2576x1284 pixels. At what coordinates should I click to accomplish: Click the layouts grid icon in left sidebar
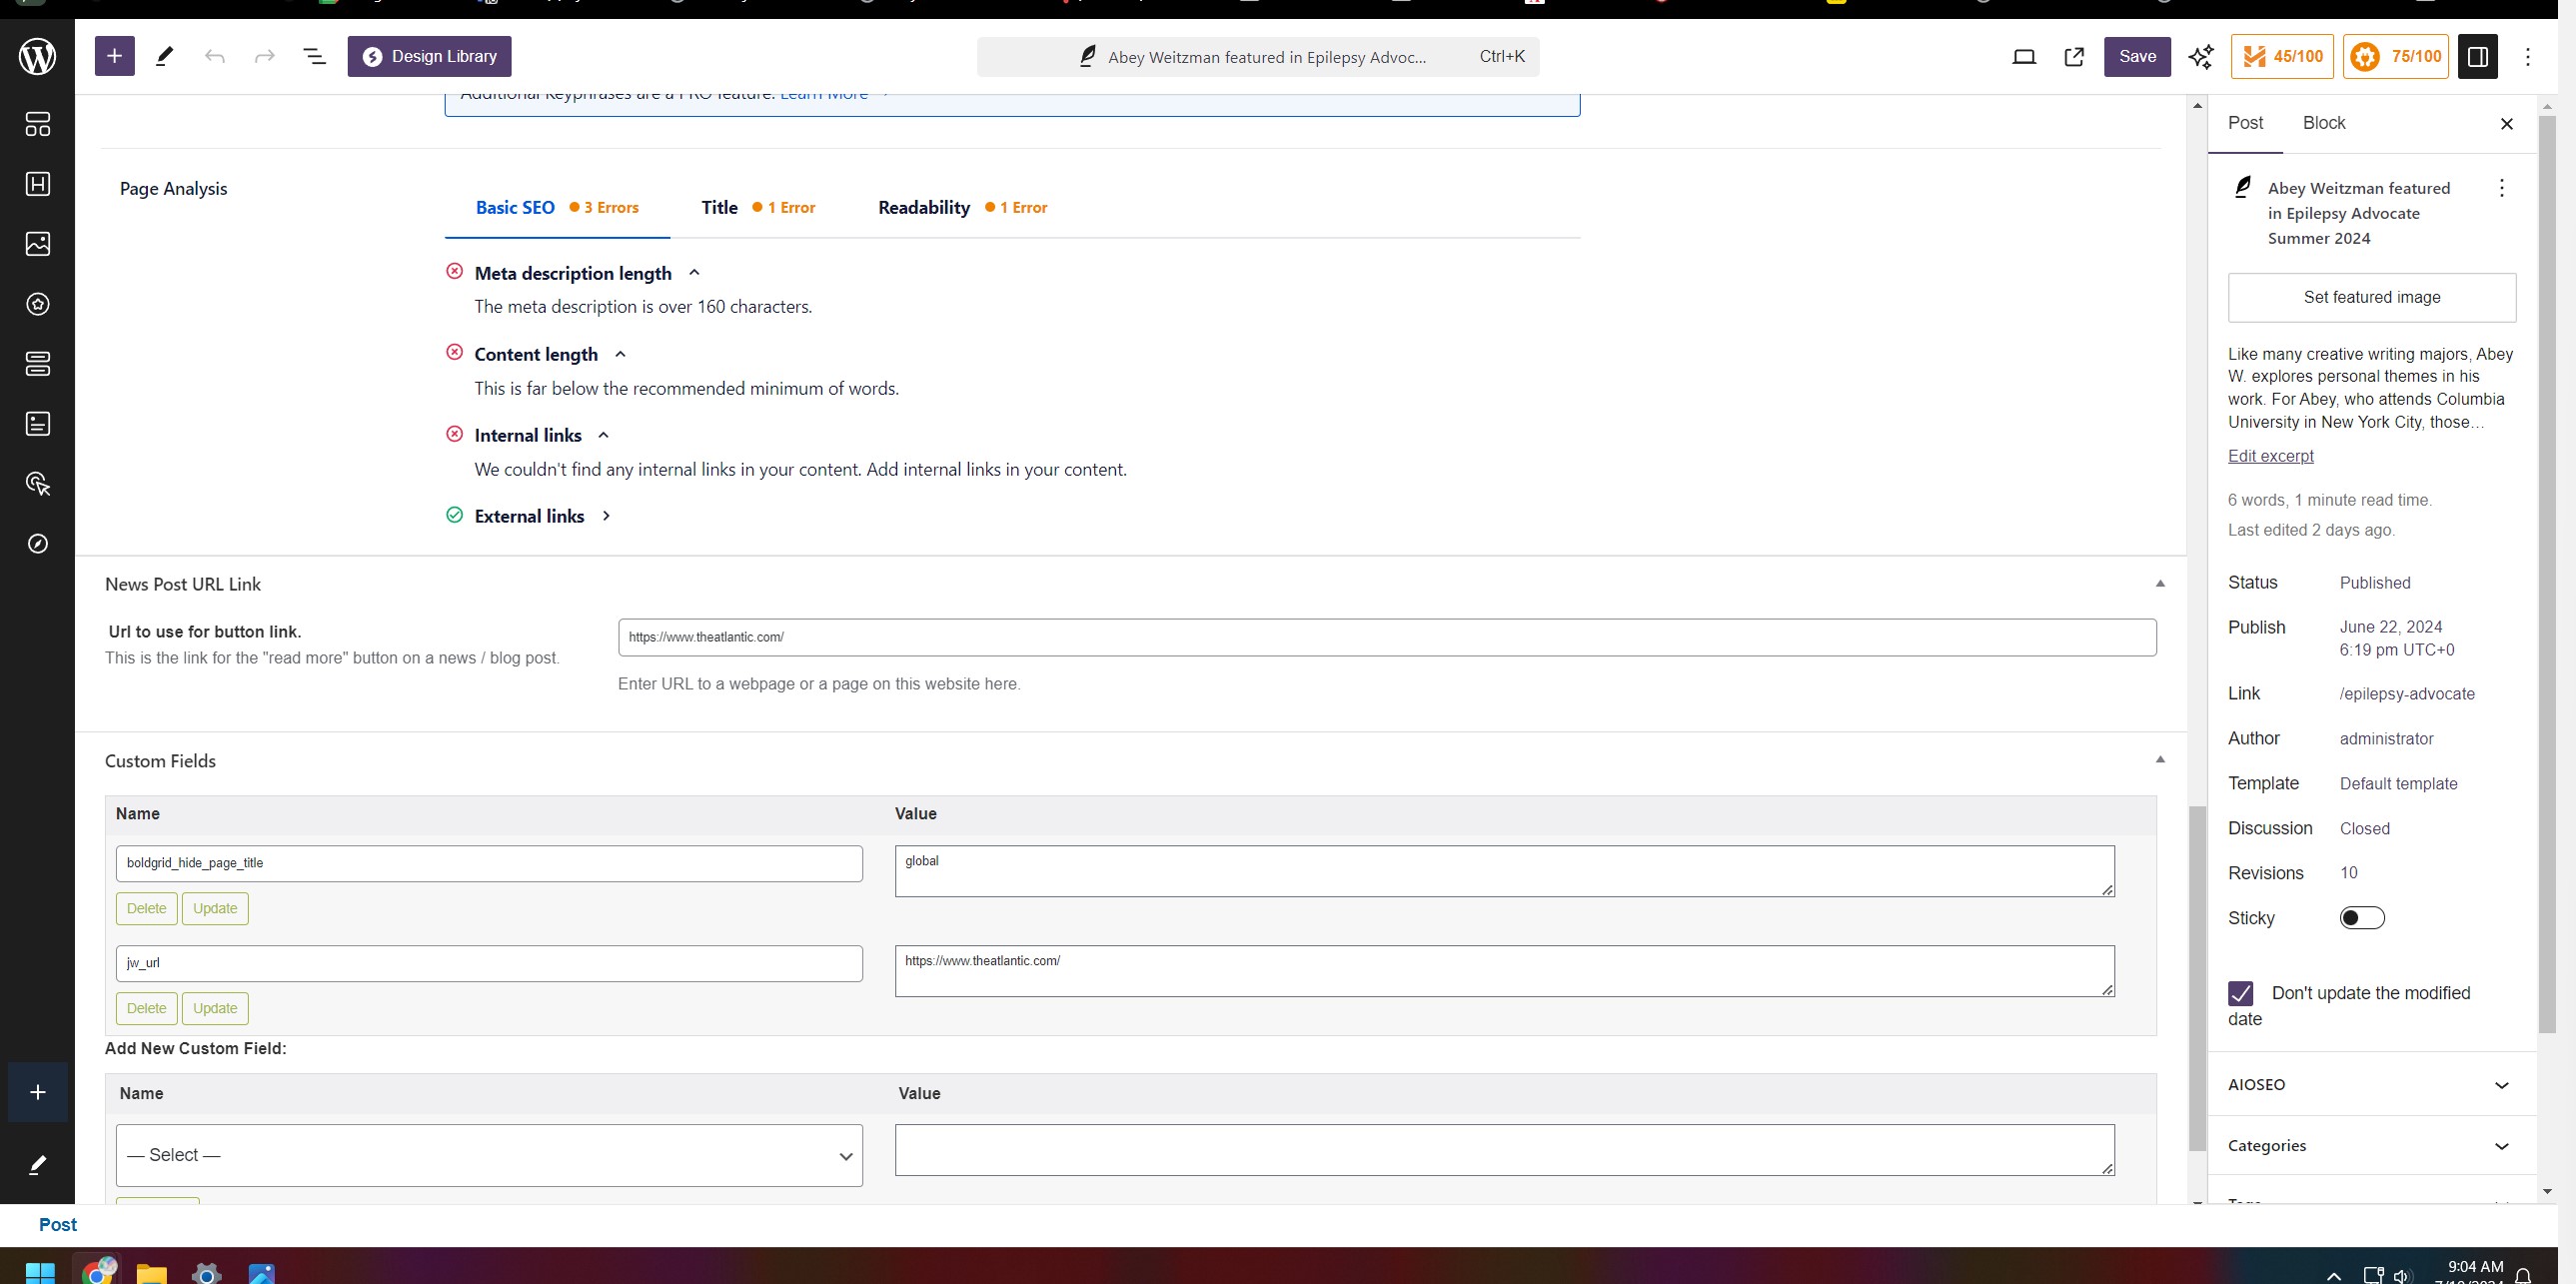[37, 124]
